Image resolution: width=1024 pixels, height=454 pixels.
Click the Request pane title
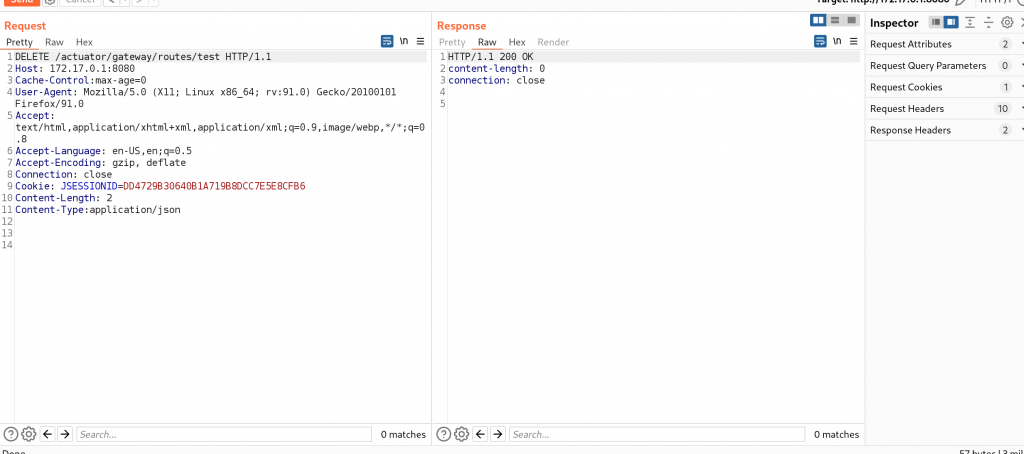coord(25,25)
